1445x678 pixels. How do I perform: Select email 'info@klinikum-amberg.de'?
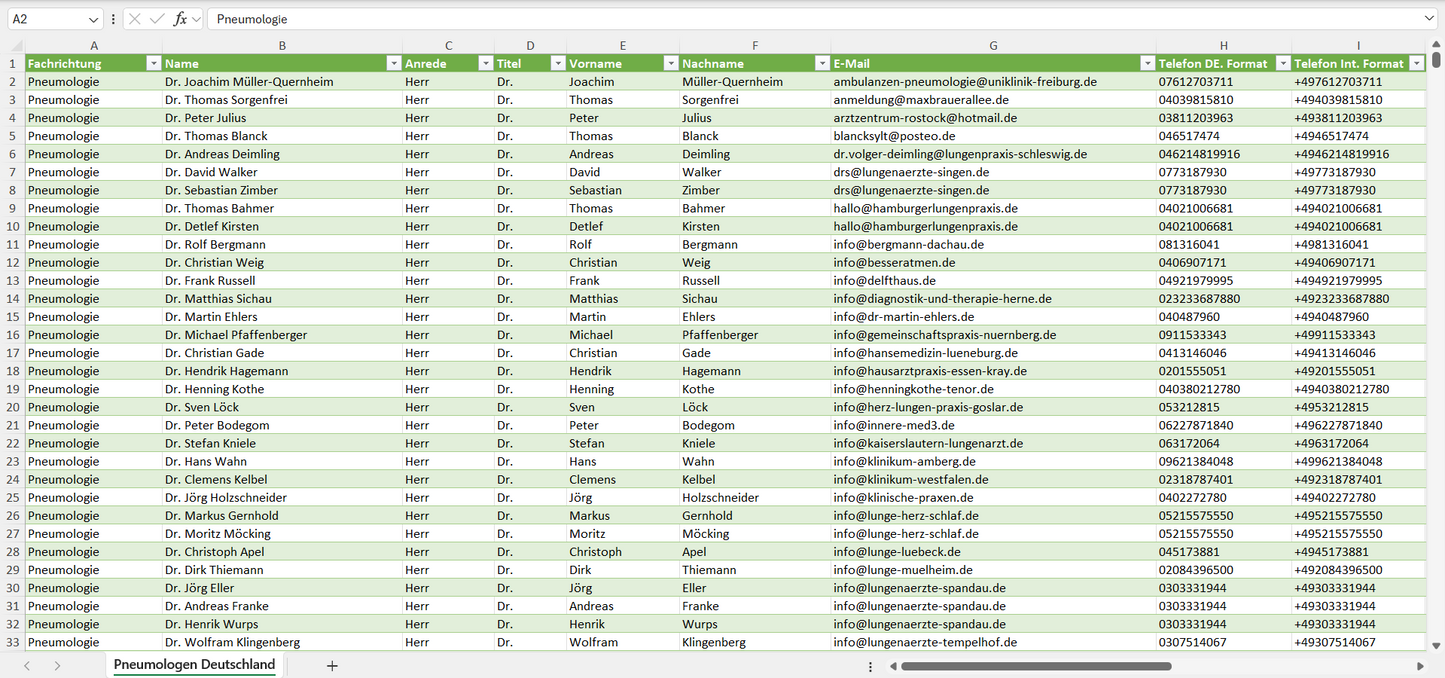click(x=993, y=461)
